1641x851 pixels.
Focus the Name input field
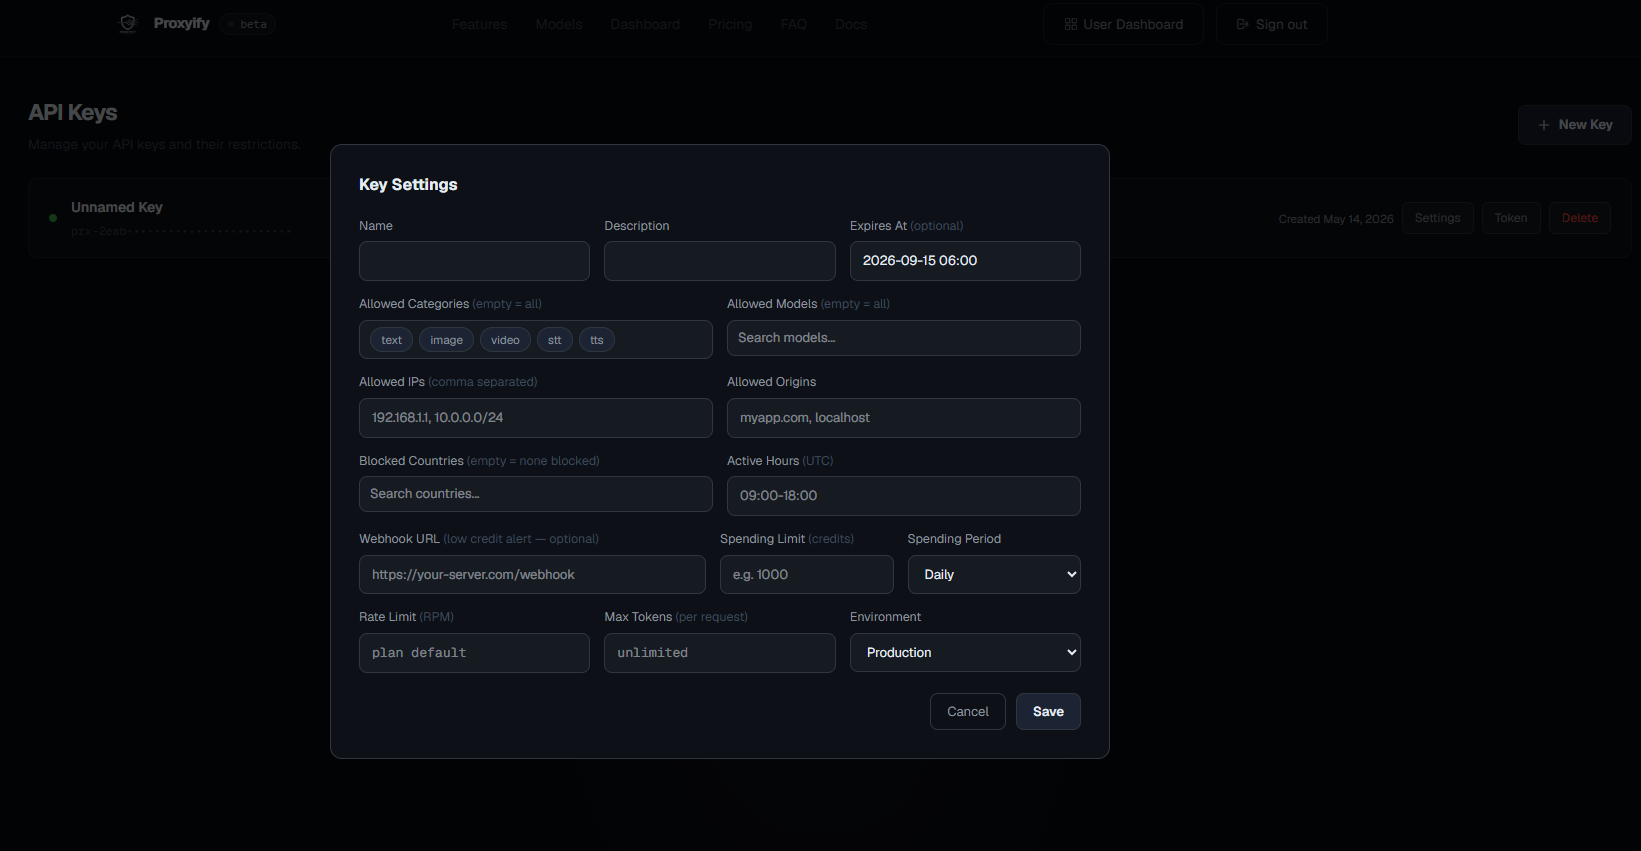tap(474, 261)
